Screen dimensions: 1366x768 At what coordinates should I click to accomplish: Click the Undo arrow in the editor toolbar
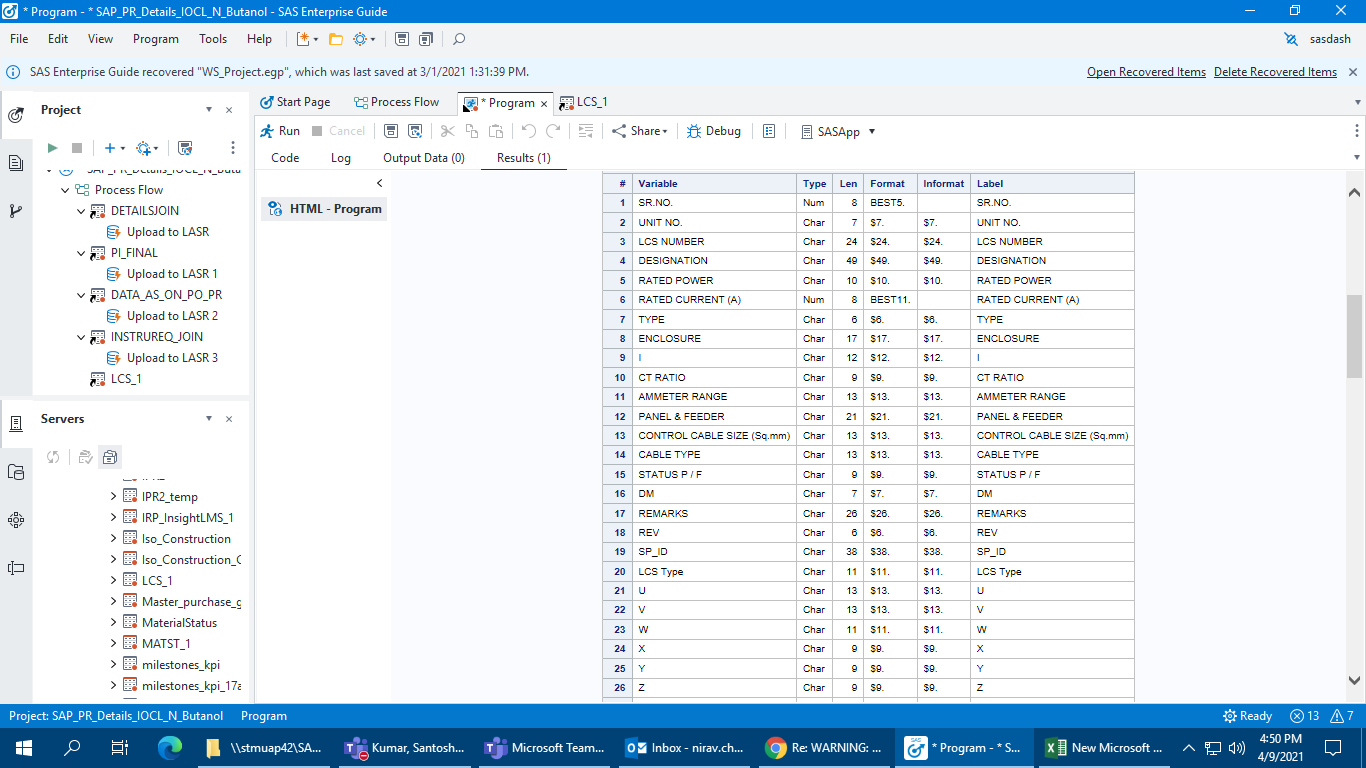pos(528,131)
